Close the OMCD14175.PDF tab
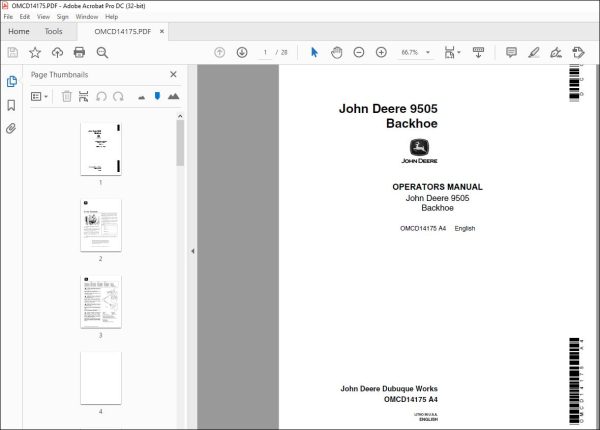600x430 pixels. pyautogui.click(x=162, y=31)
